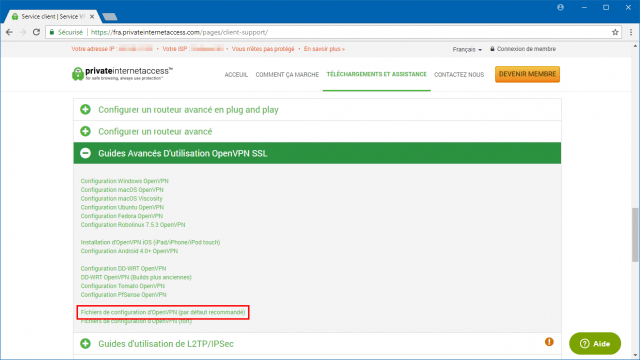Click the Private Internet Access logo

click(x=122, y=74)
